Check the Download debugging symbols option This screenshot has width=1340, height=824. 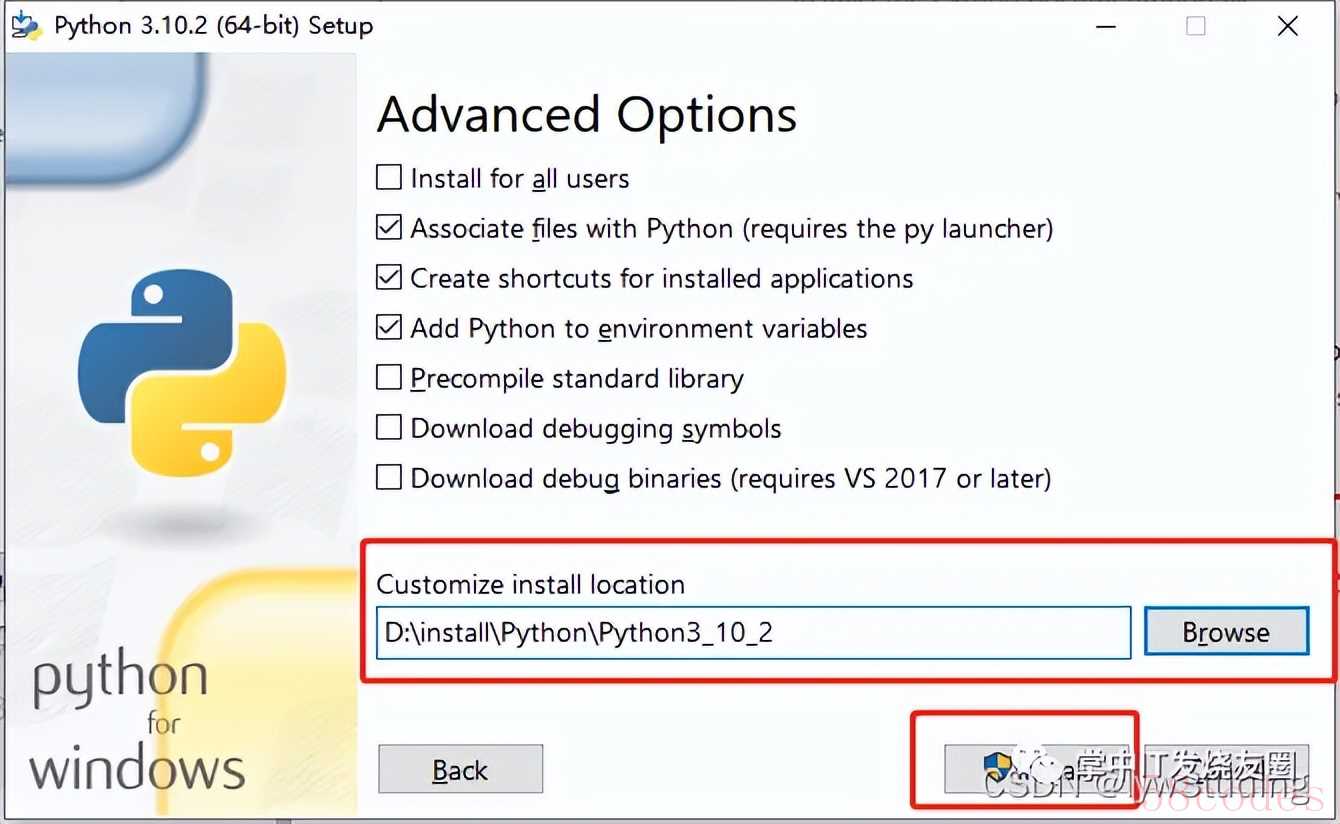[x=388, y=428]
